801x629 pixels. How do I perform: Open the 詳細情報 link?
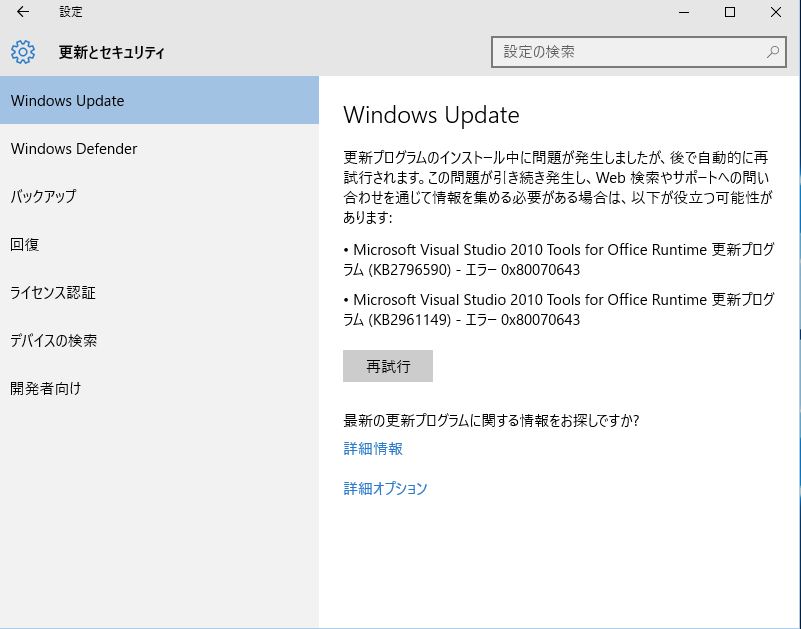coord(373,449)
